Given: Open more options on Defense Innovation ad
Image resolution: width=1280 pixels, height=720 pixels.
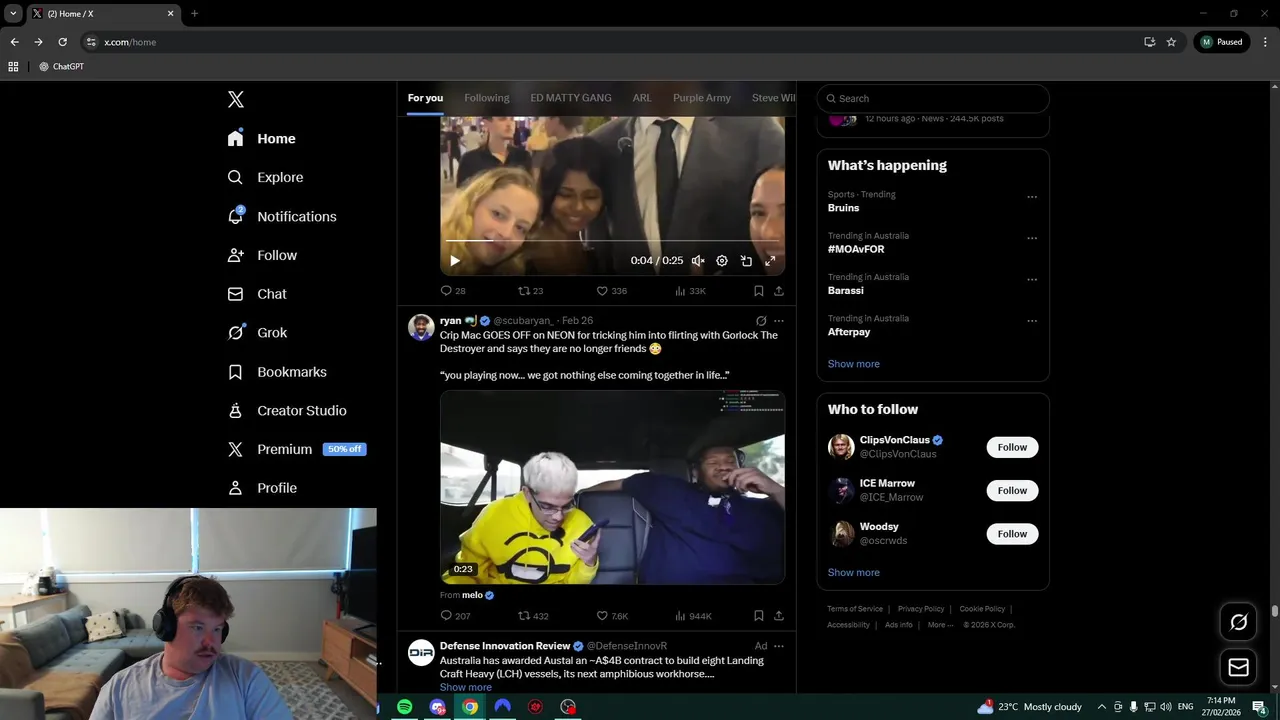Looking at the screenshot, I should [779, 646].
